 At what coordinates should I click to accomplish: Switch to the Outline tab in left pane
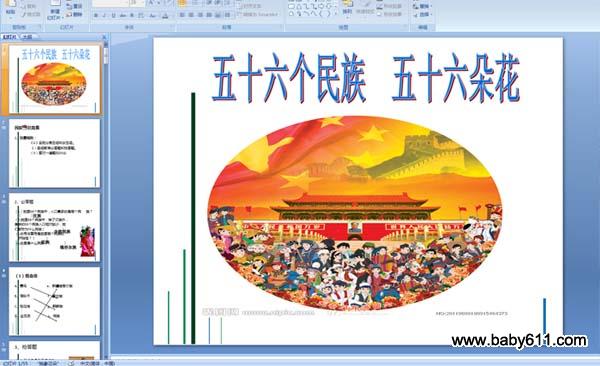click(27, 37)
